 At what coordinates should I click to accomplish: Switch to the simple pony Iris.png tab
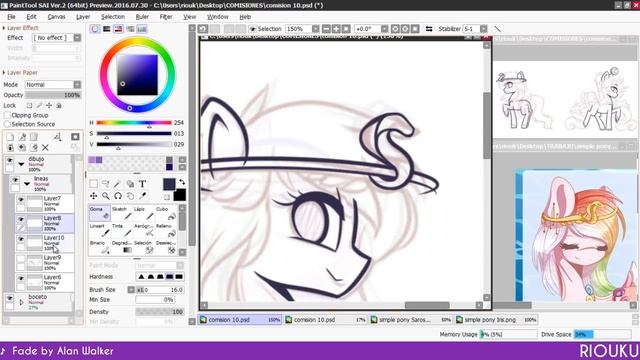pyautogui.click(x=496, y=320)
